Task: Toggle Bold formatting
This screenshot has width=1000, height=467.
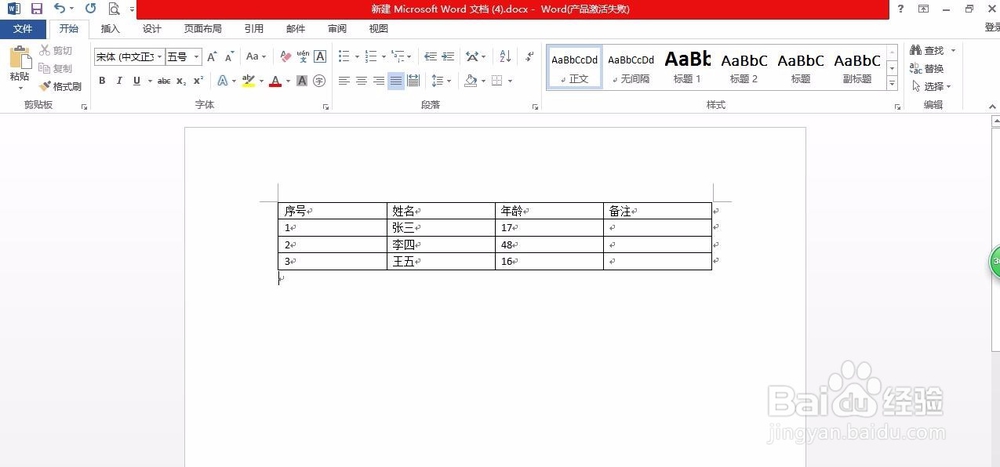Action: pos(102,81)
